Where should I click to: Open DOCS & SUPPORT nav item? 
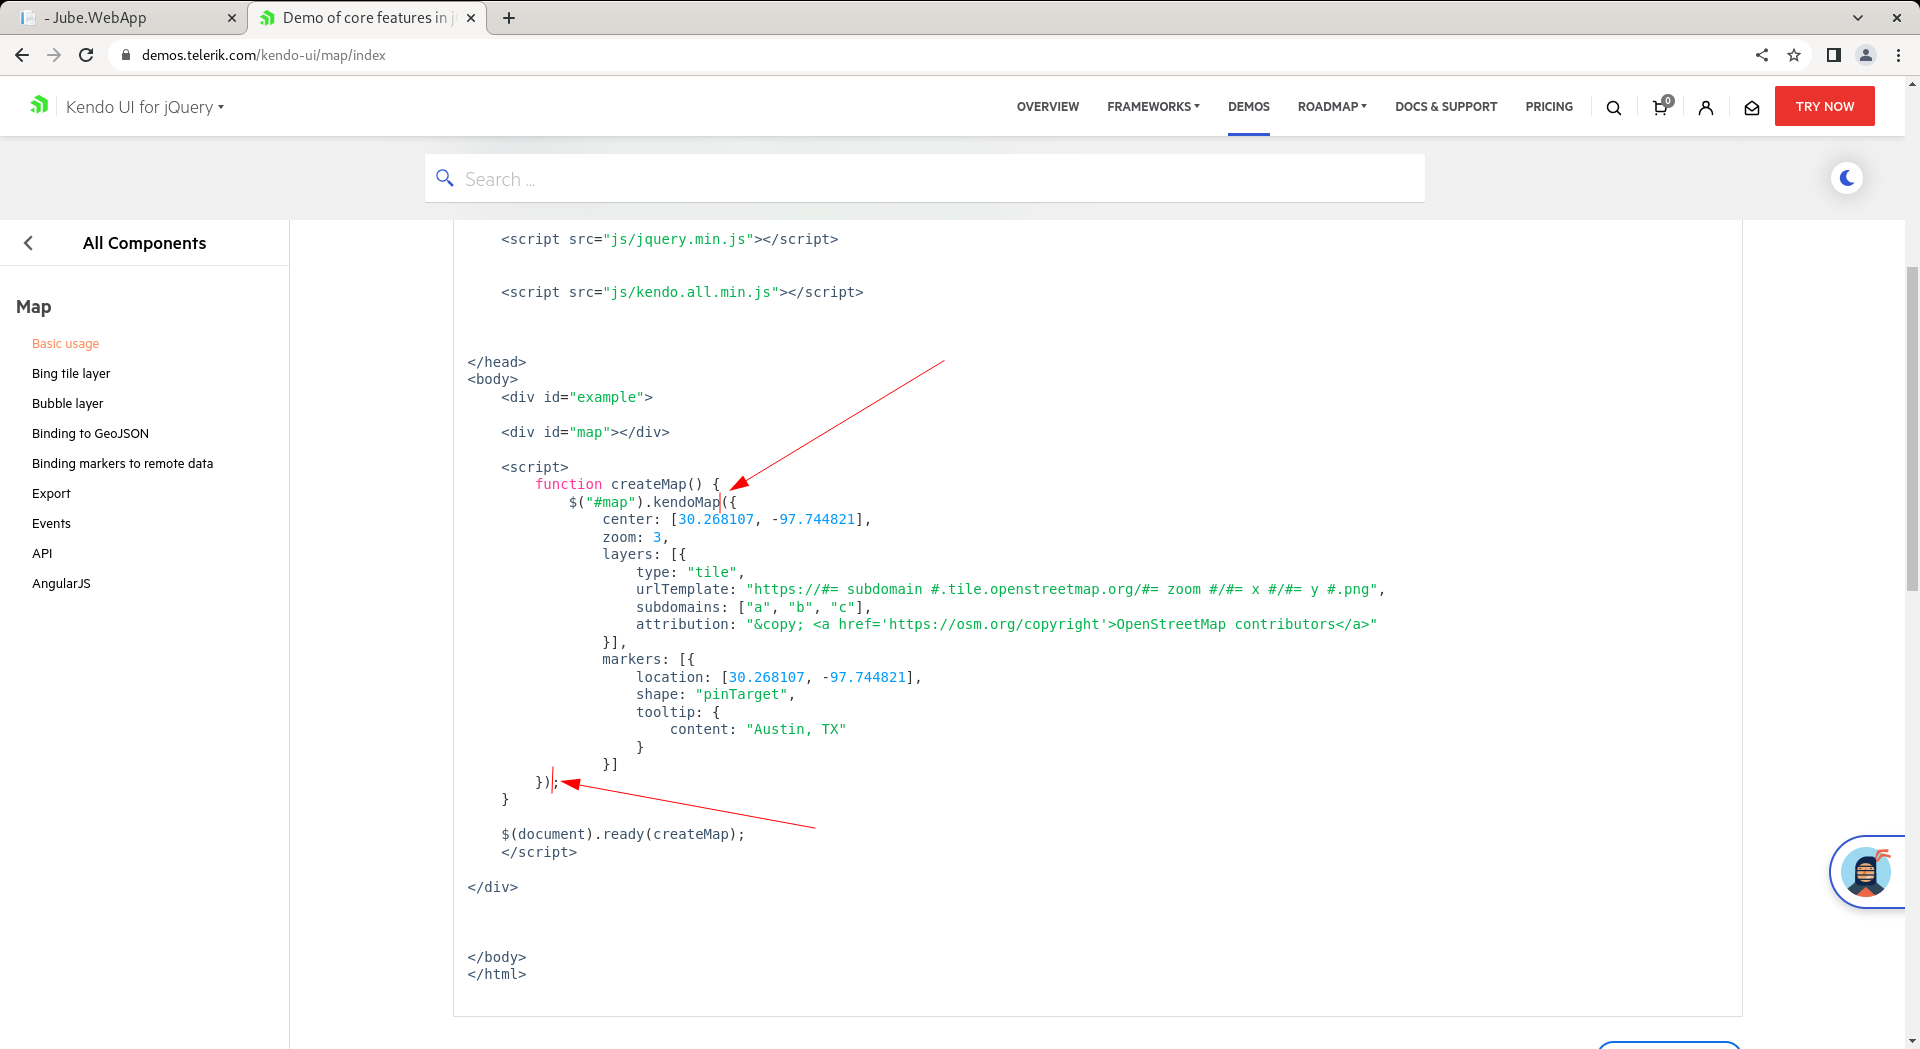1446,106
